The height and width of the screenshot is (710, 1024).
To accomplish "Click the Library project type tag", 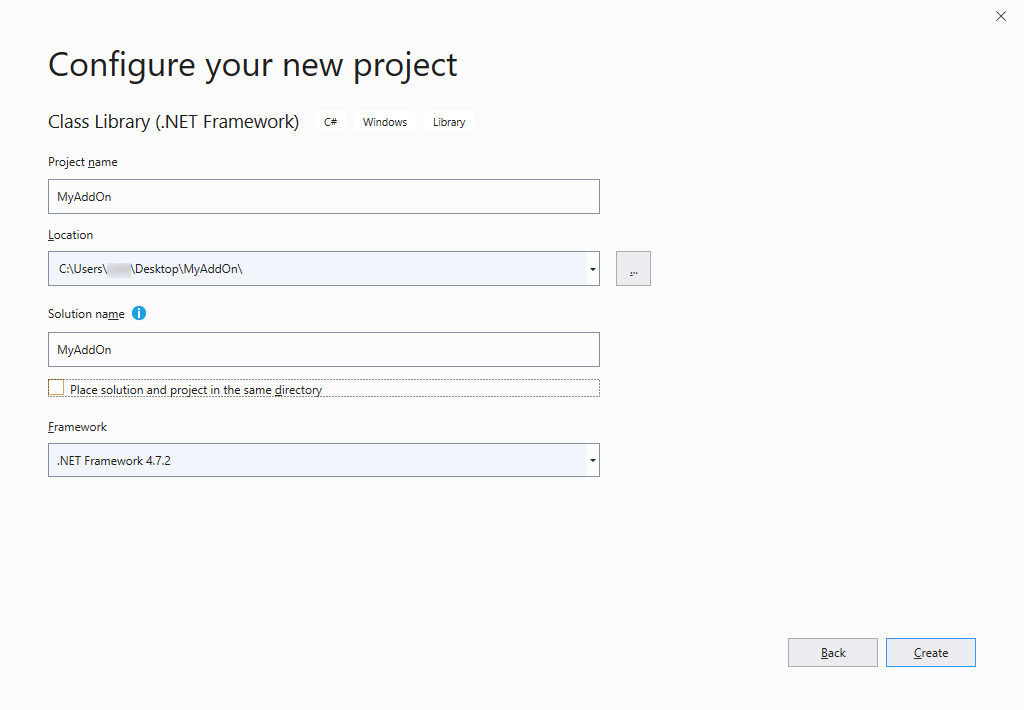I will click(x=449, y=122).
